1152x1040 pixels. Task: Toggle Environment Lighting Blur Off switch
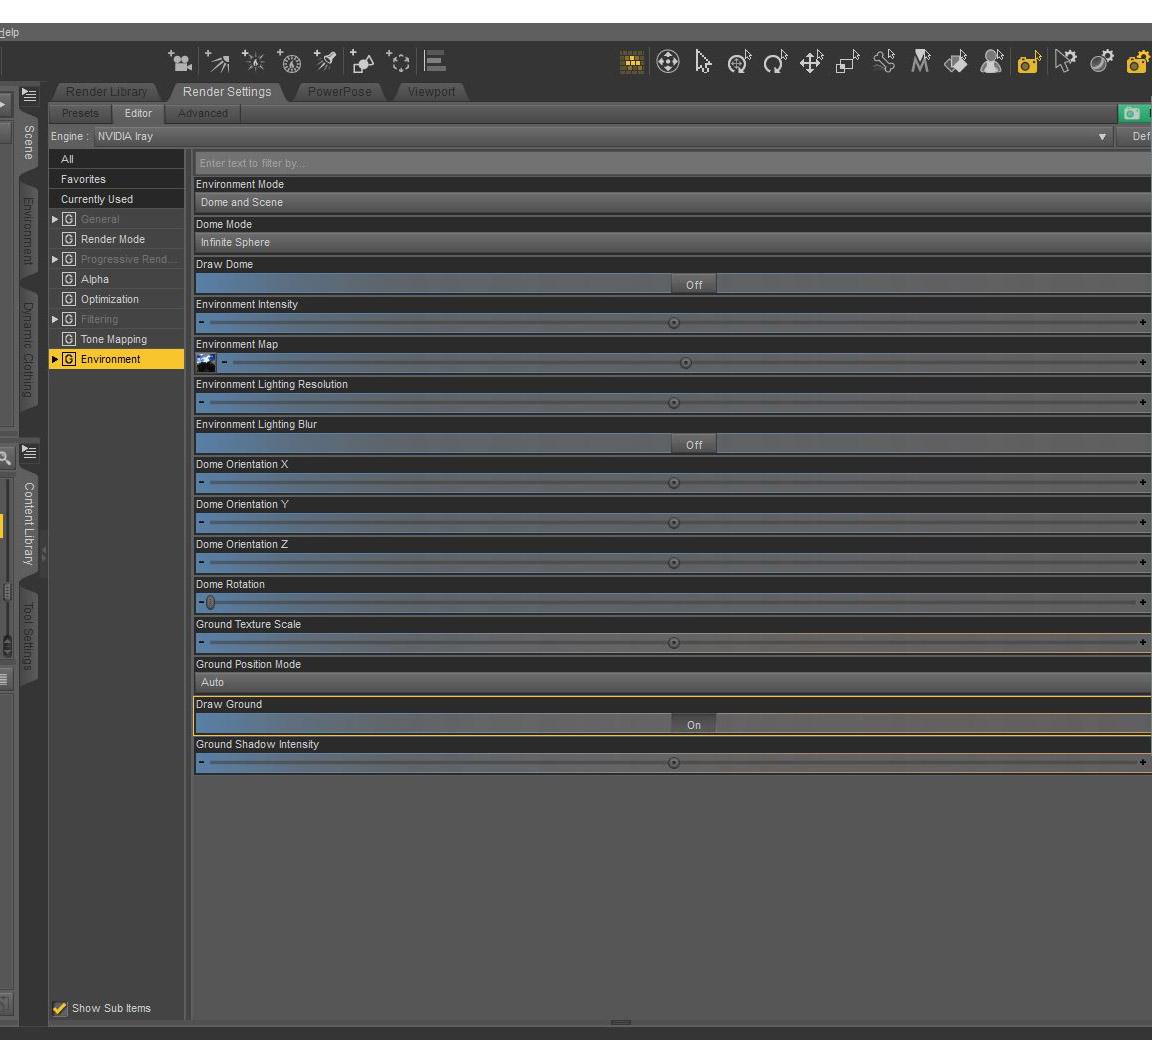[694, 444]
